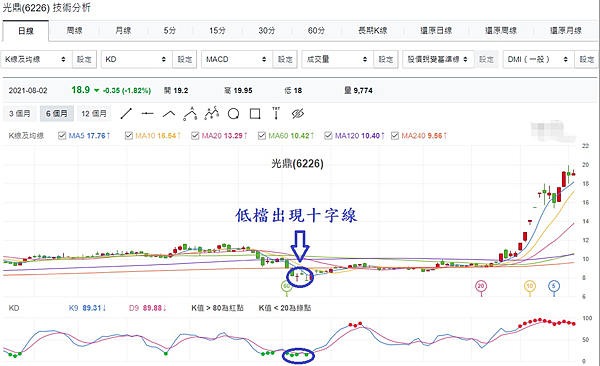Select the five-point wave pattern tool

click(x=212, y=113)
